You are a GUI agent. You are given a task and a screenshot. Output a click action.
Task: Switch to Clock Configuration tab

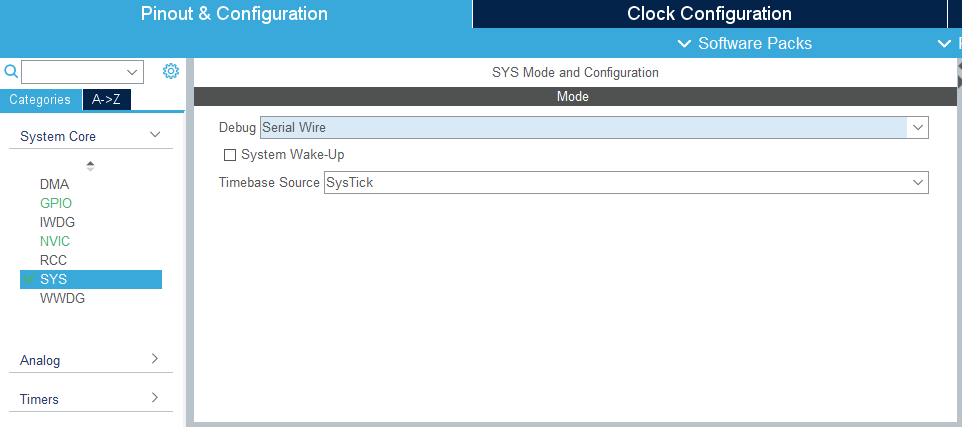(x=709, y=13)
